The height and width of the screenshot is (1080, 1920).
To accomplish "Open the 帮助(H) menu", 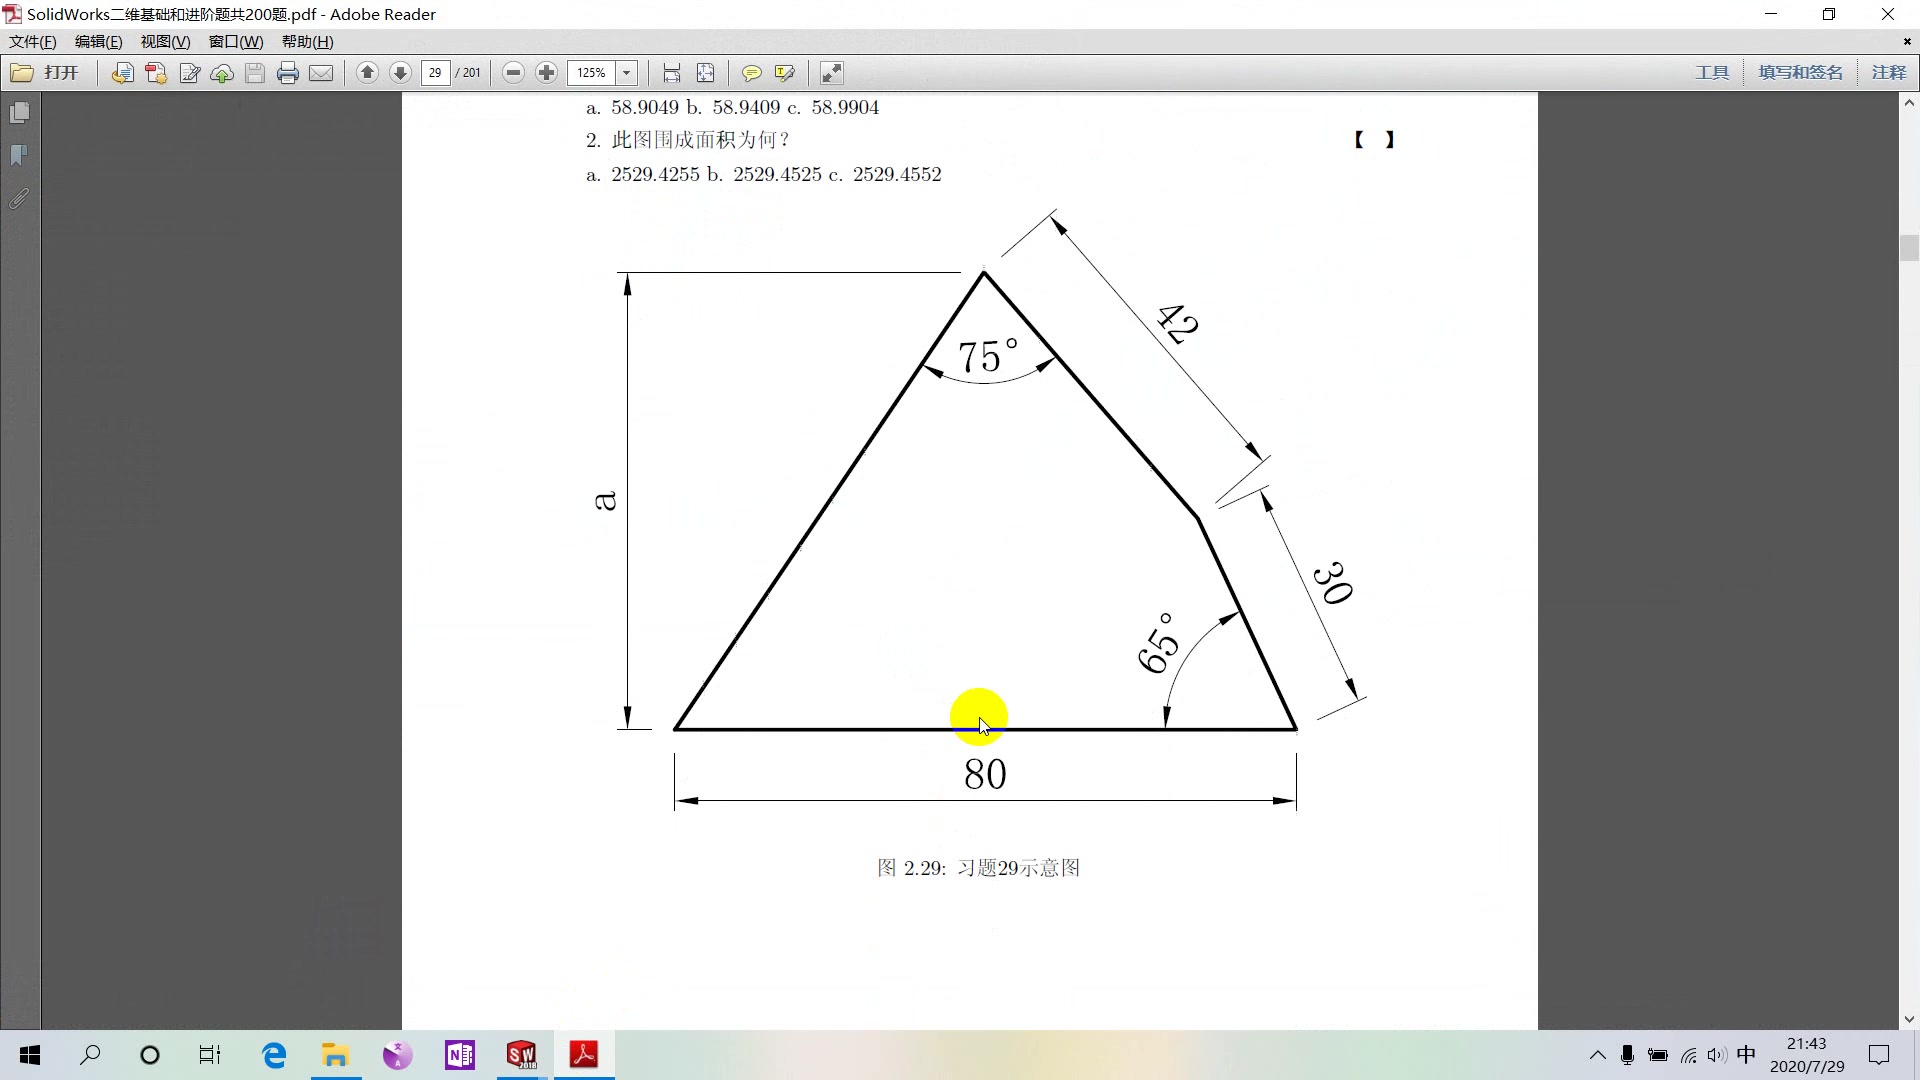I will coord(307,42).
